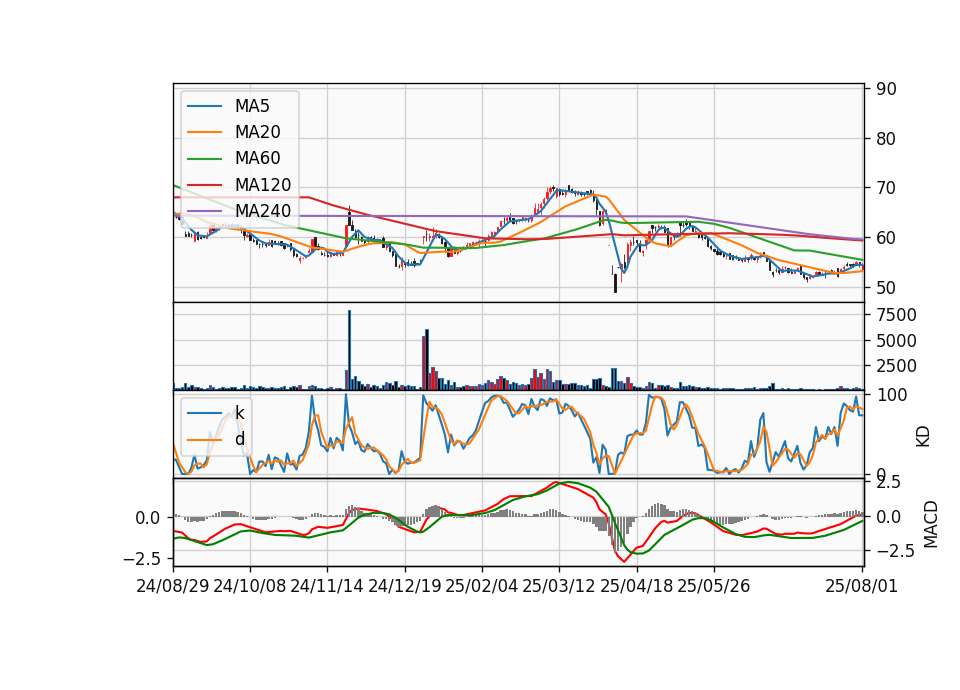The width and height of the screenshot is (960, 690).
Task: Click the MA240 legend label
Action: (x=263, y=211)
